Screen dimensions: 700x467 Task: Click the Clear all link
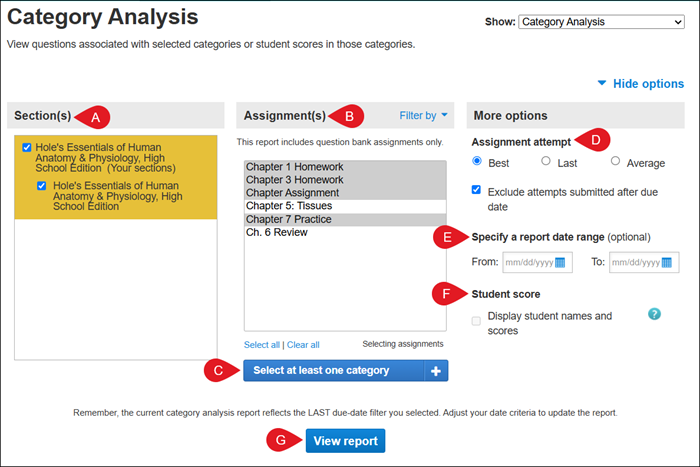(303, 345)
